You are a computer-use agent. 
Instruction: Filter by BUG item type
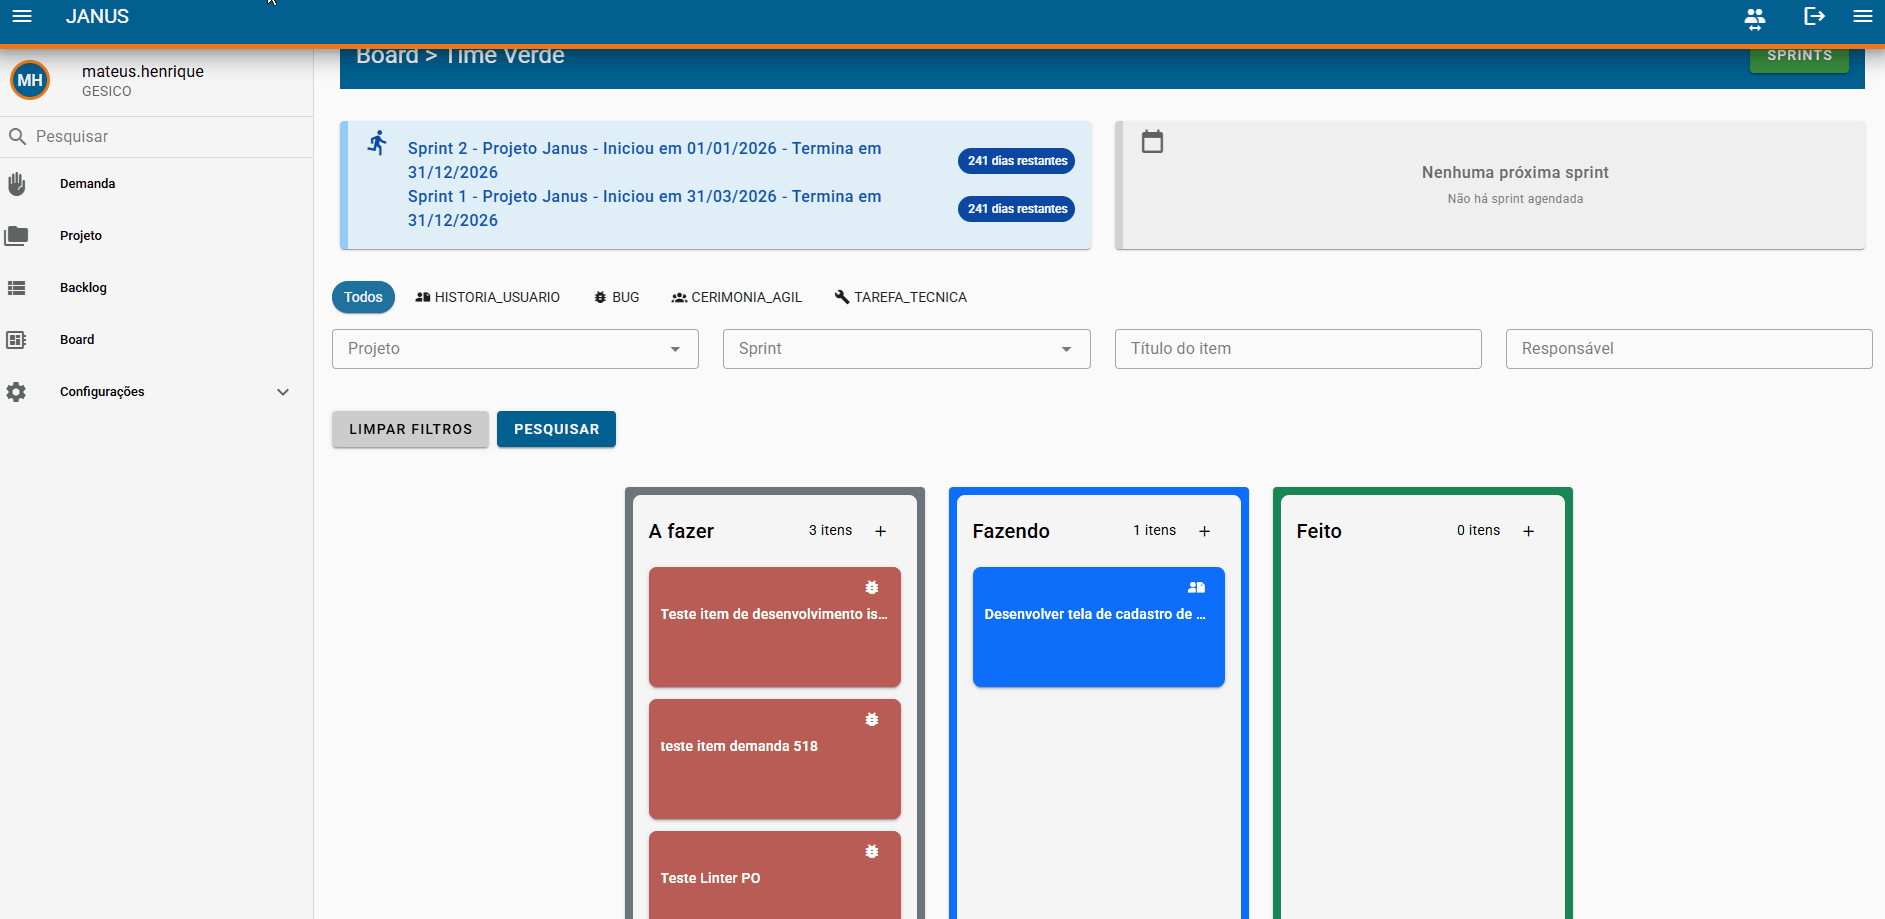pos(616,297)
